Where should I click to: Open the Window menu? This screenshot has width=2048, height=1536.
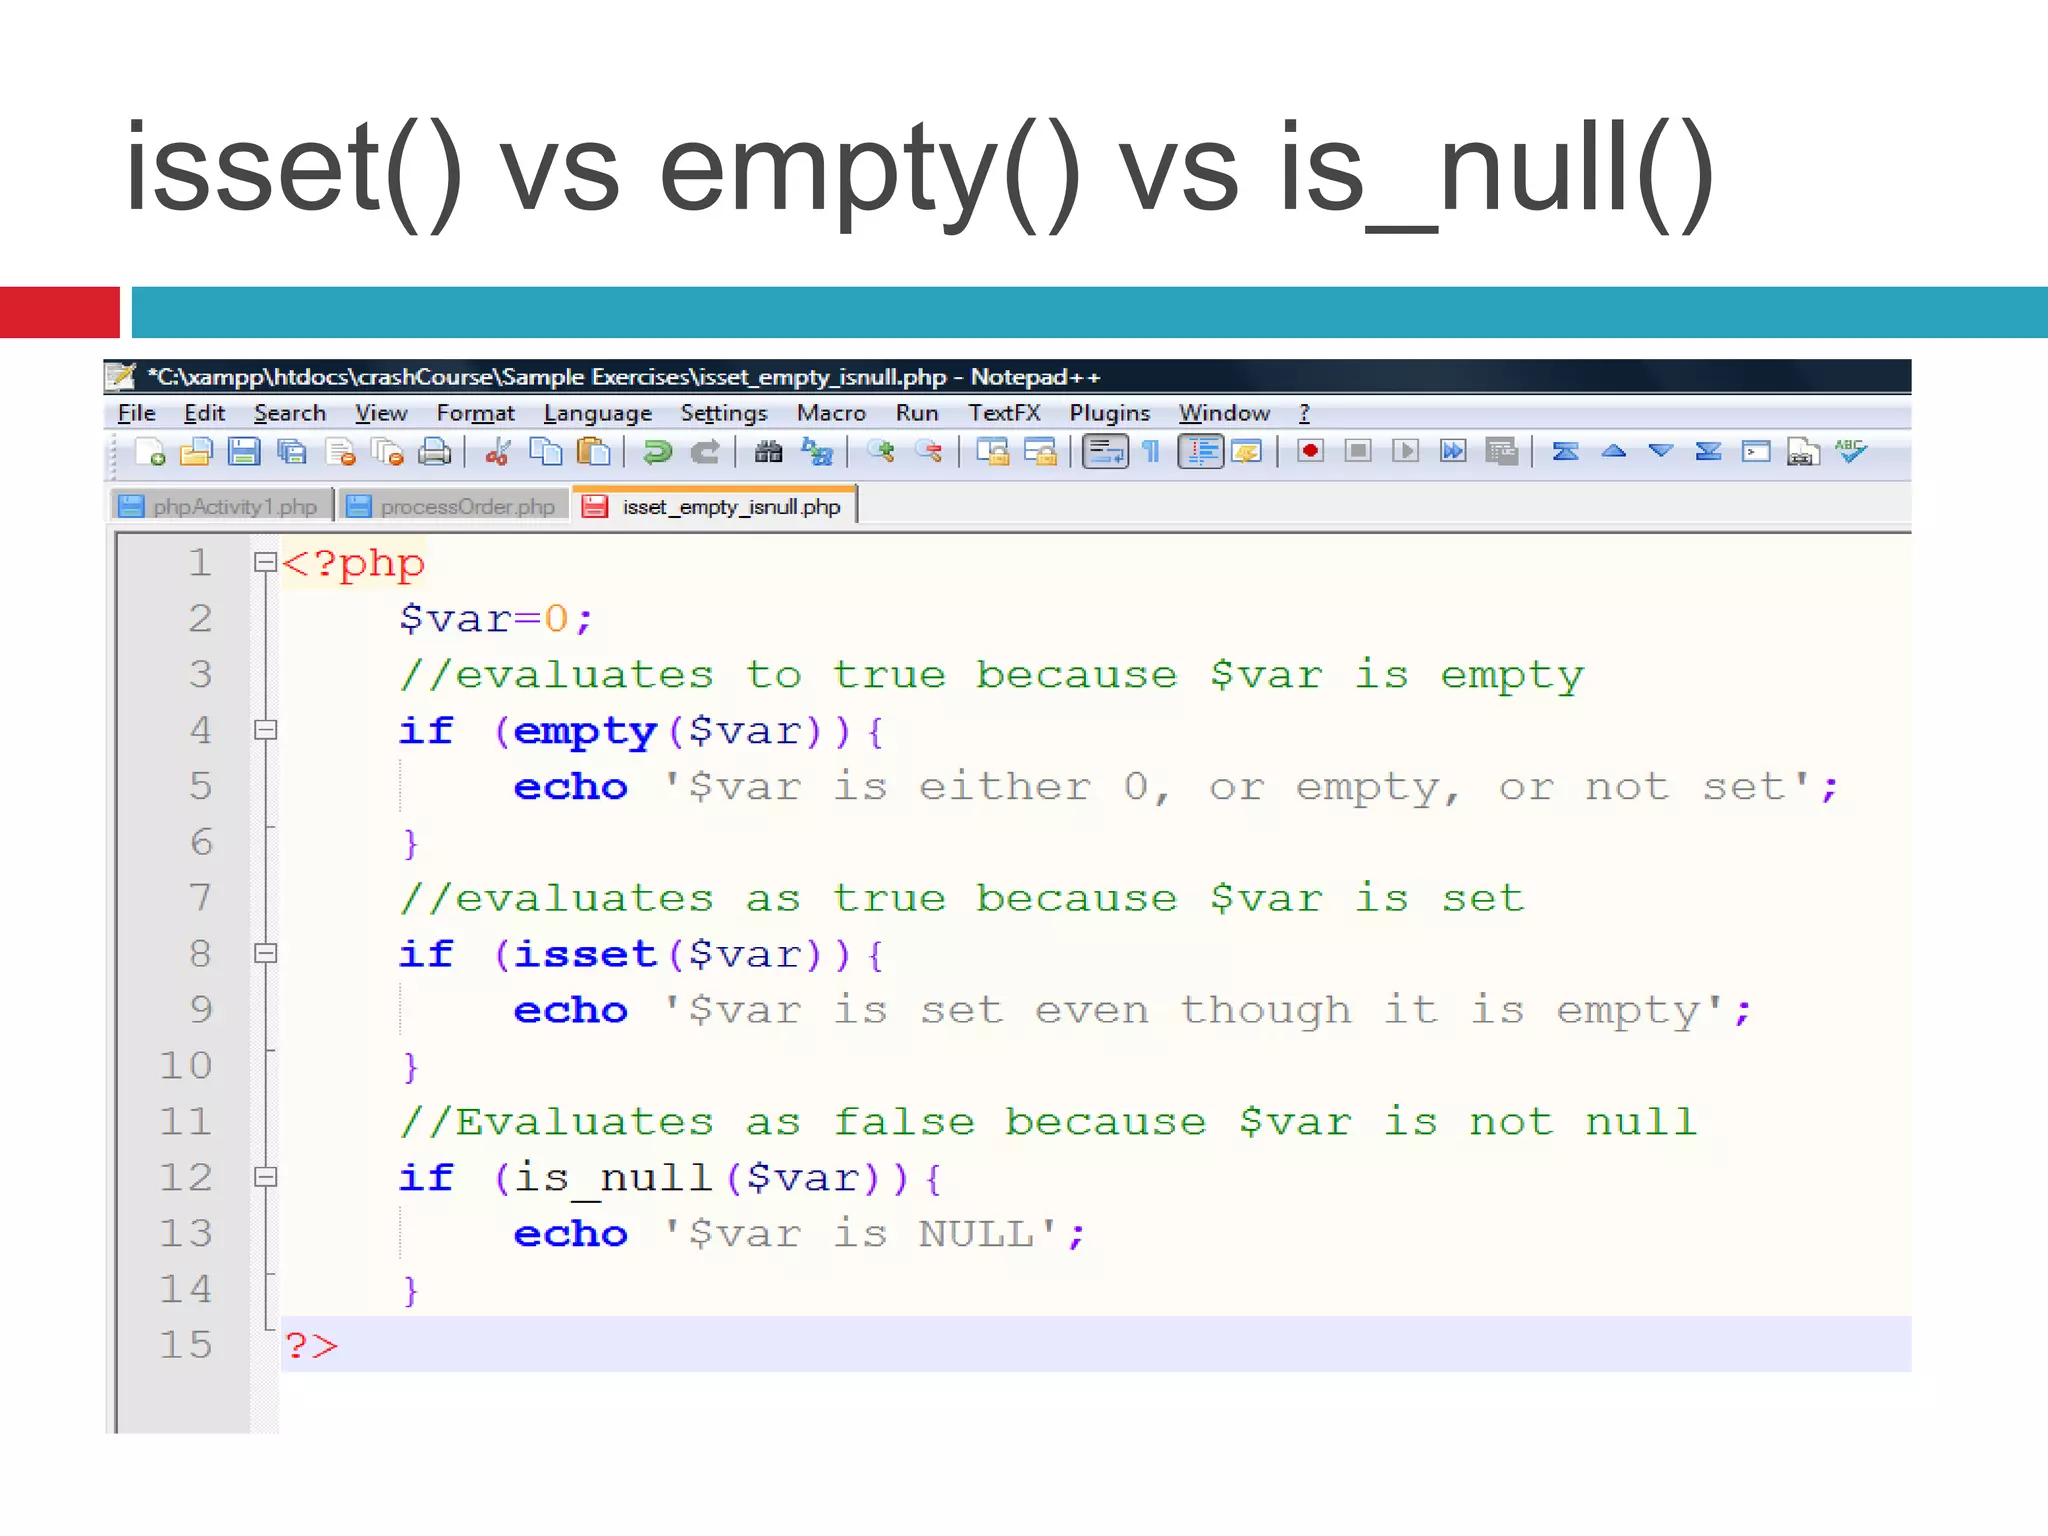(1224, 413)
